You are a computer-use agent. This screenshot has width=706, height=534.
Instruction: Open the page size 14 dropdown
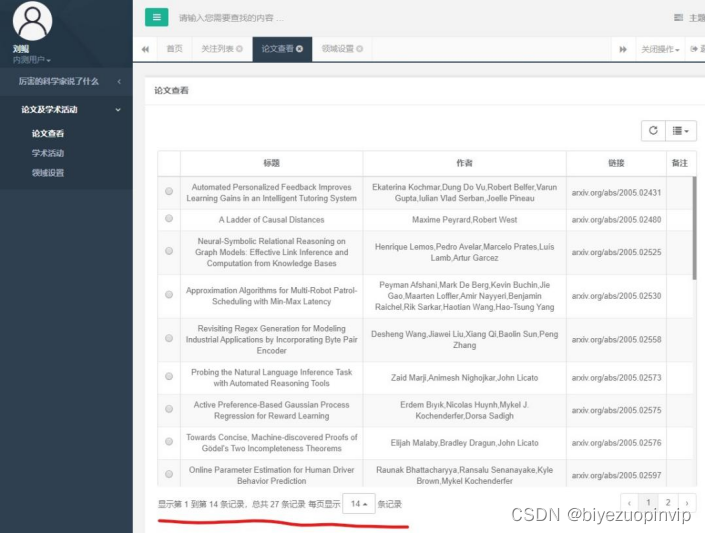[x=359, y=504]
